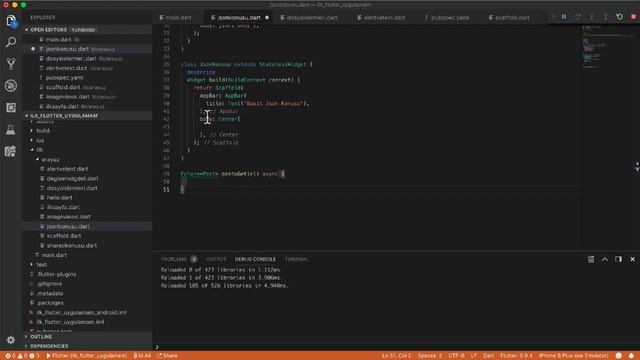This screenshot has width=640, height=360.
Task: Open the Extensions view icon
Action: pos(11,107)
